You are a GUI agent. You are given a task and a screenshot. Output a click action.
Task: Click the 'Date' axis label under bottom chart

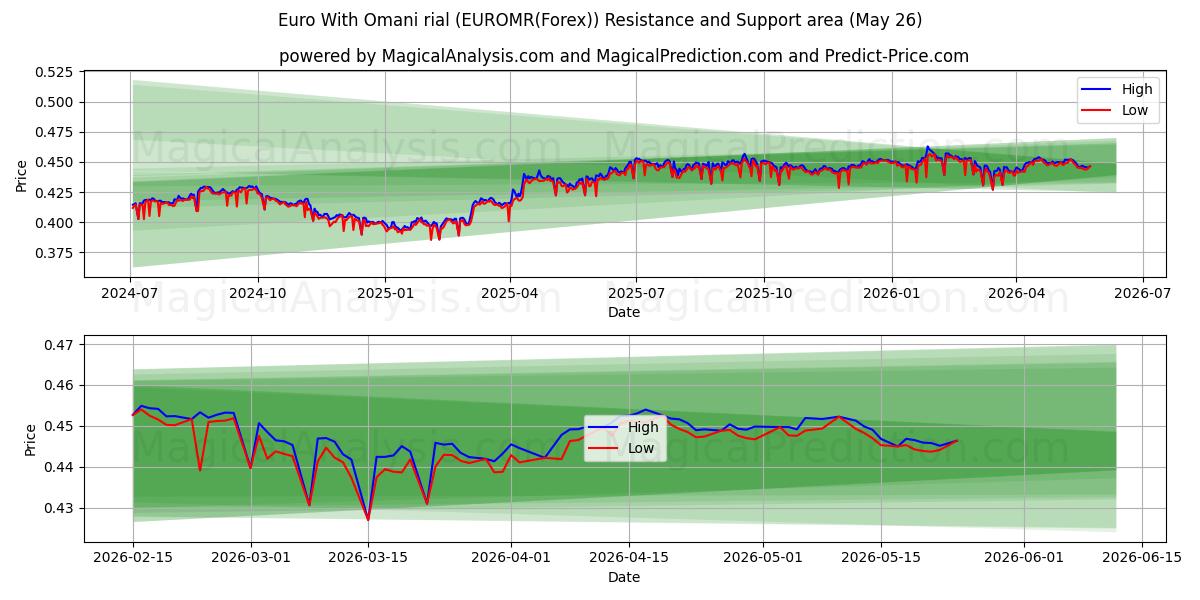624,578
